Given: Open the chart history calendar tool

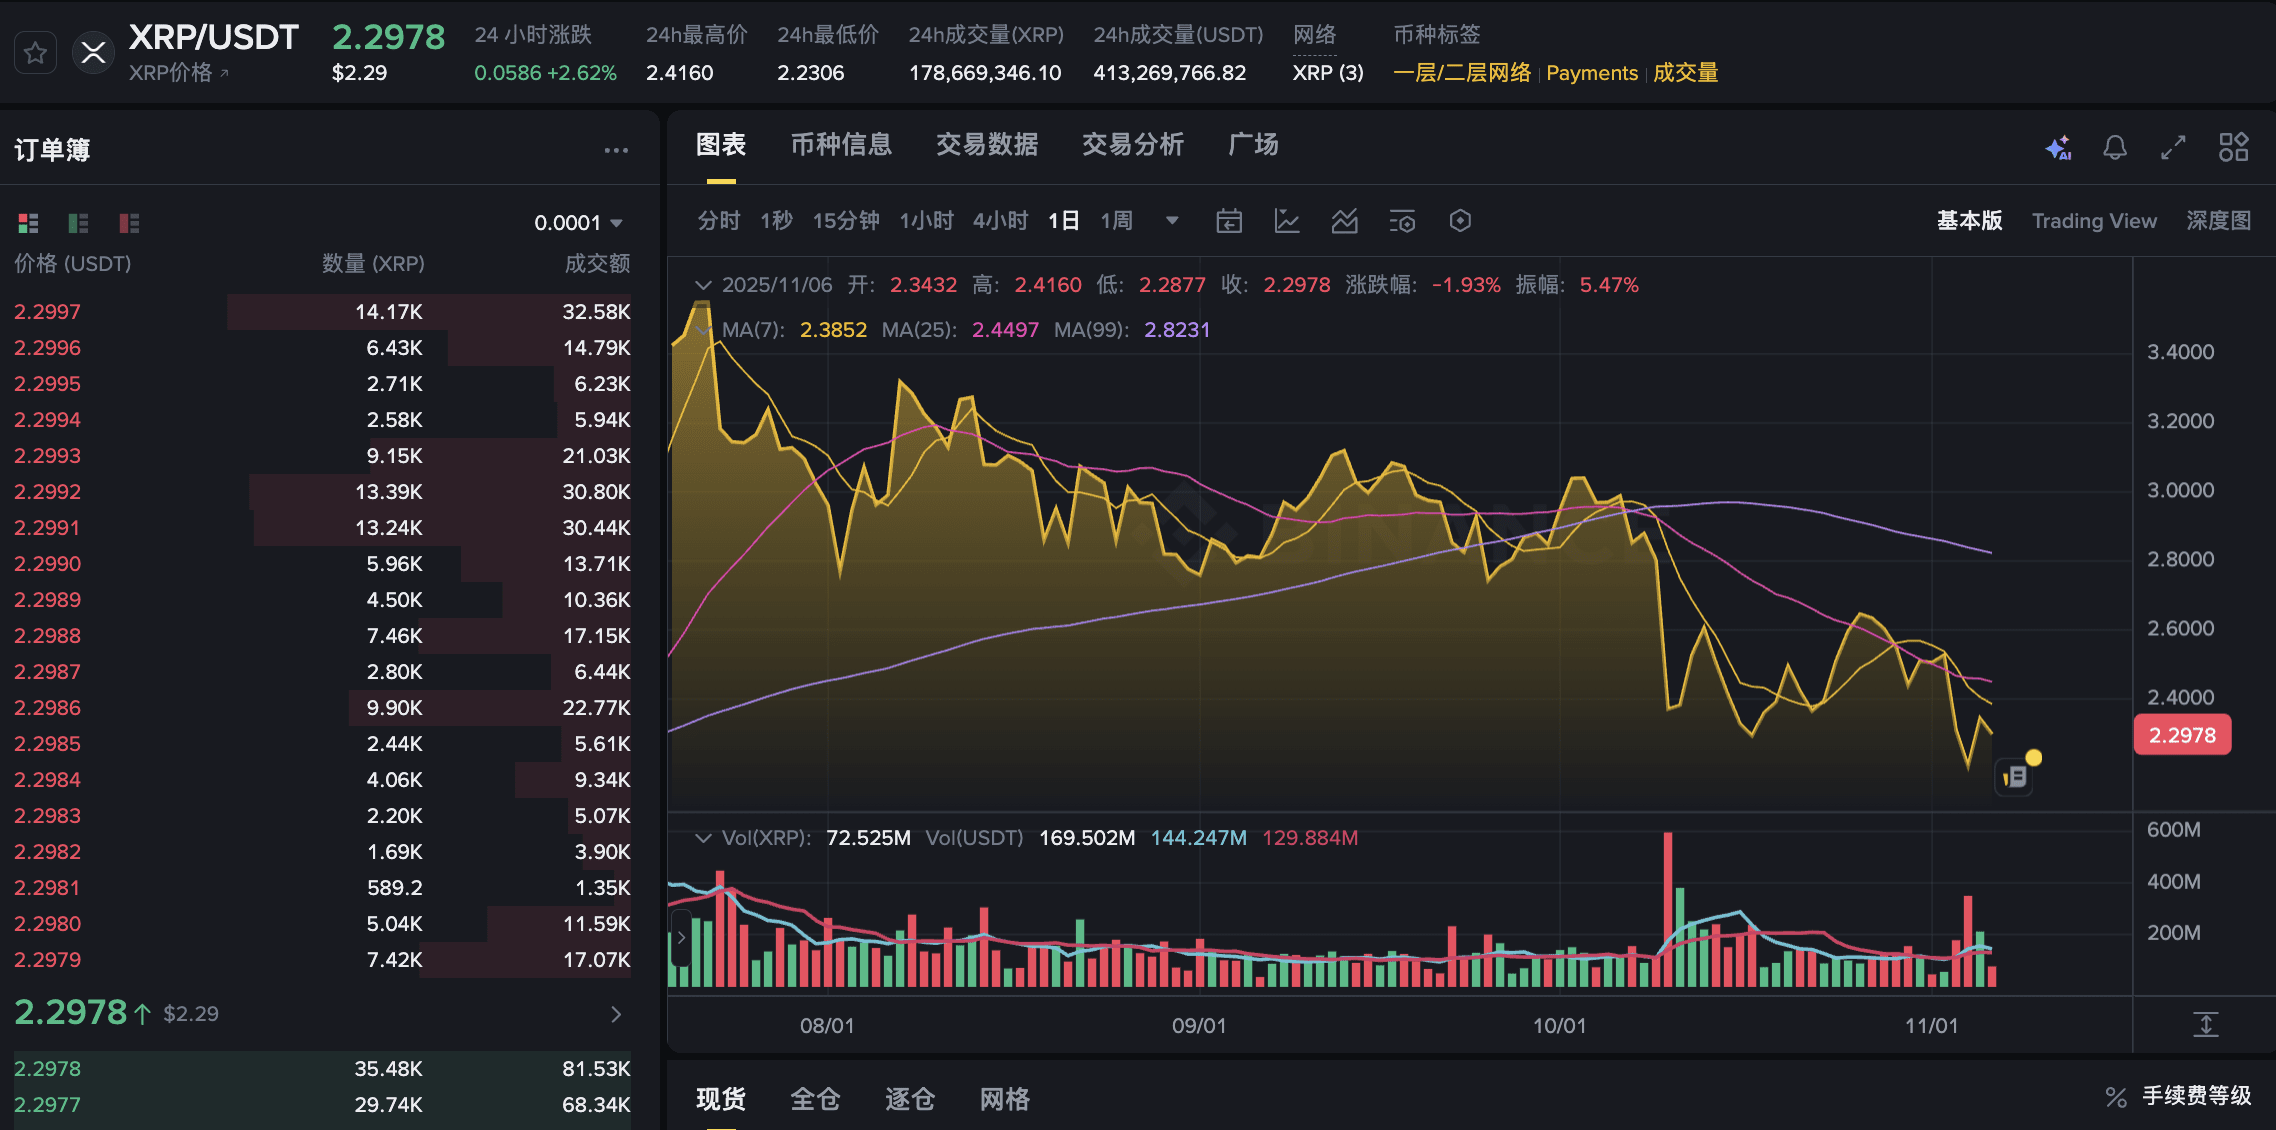Looking at the screenshot, I should 1229,221.
